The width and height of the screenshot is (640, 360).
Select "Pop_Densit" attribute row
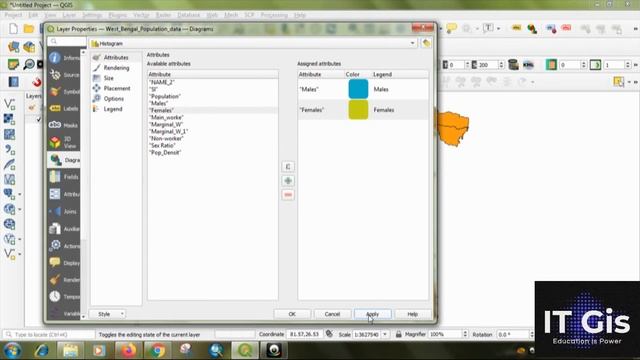213,152
